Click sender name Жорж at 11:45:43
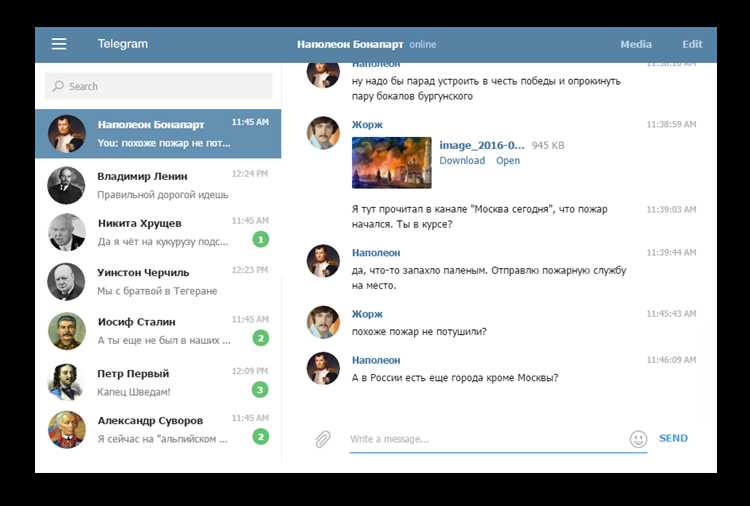The width and height of the screenshot is (750, 506). [367, 314]
